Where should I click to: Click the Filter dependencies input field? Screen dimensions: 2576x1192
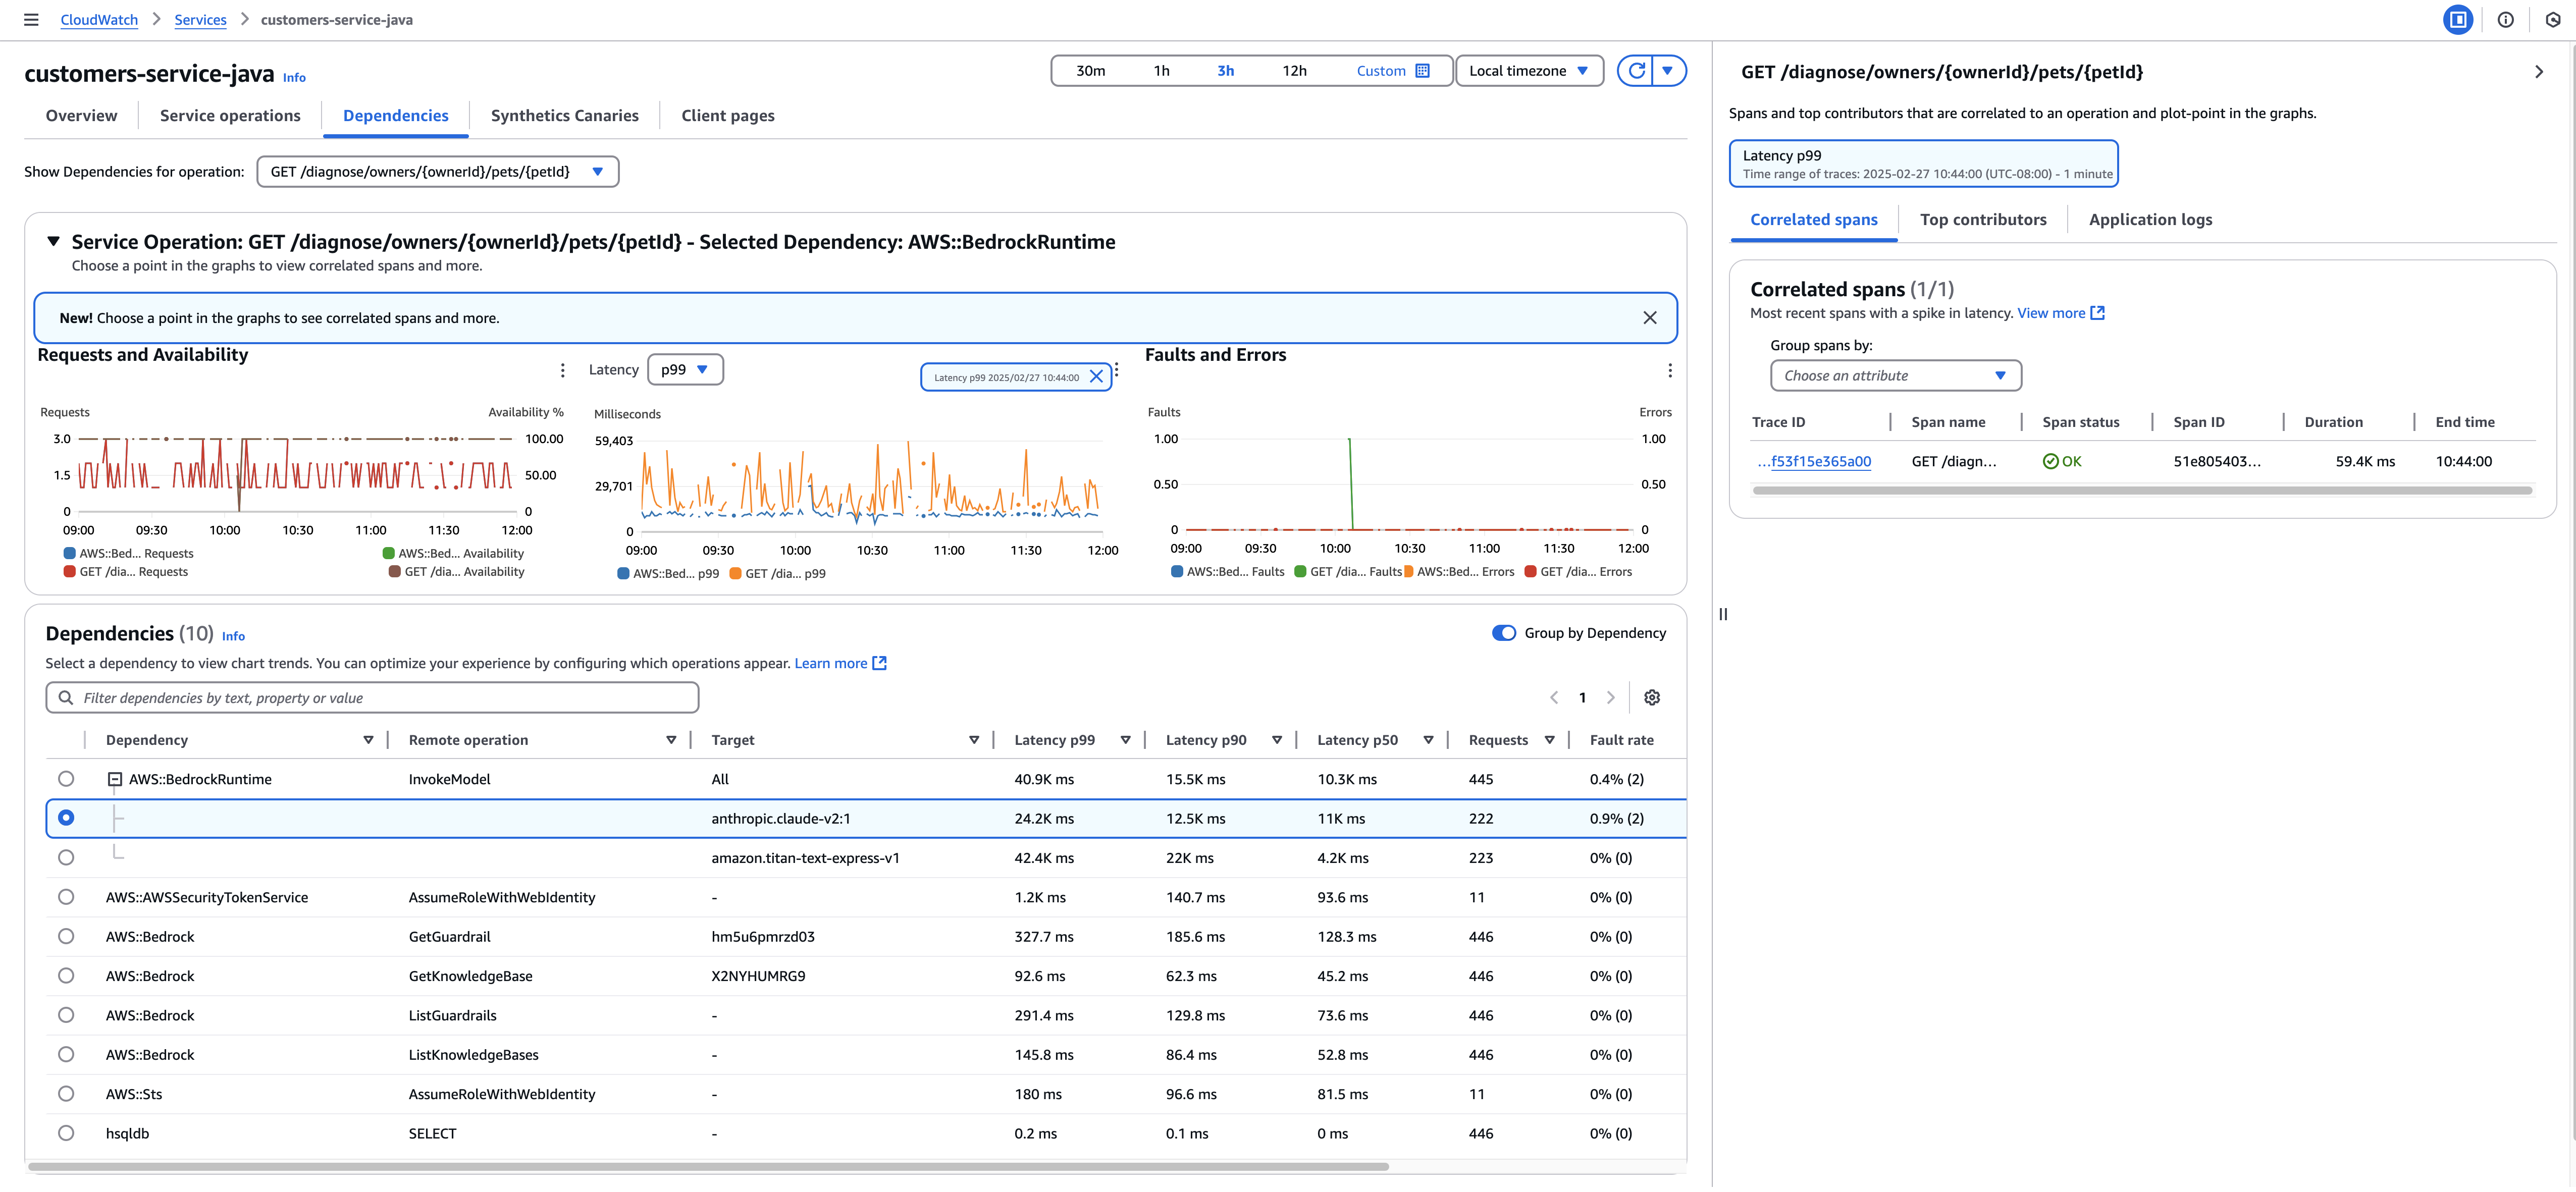click(x=370, y=697)
